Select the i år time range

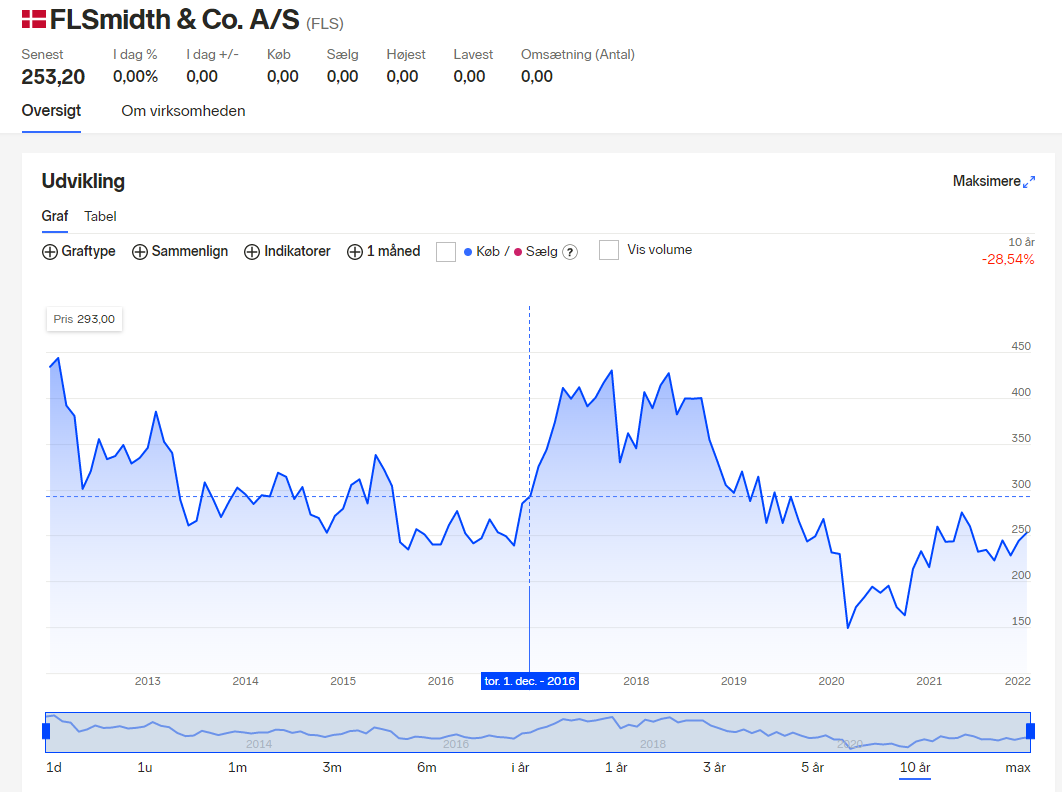point(520,767)
